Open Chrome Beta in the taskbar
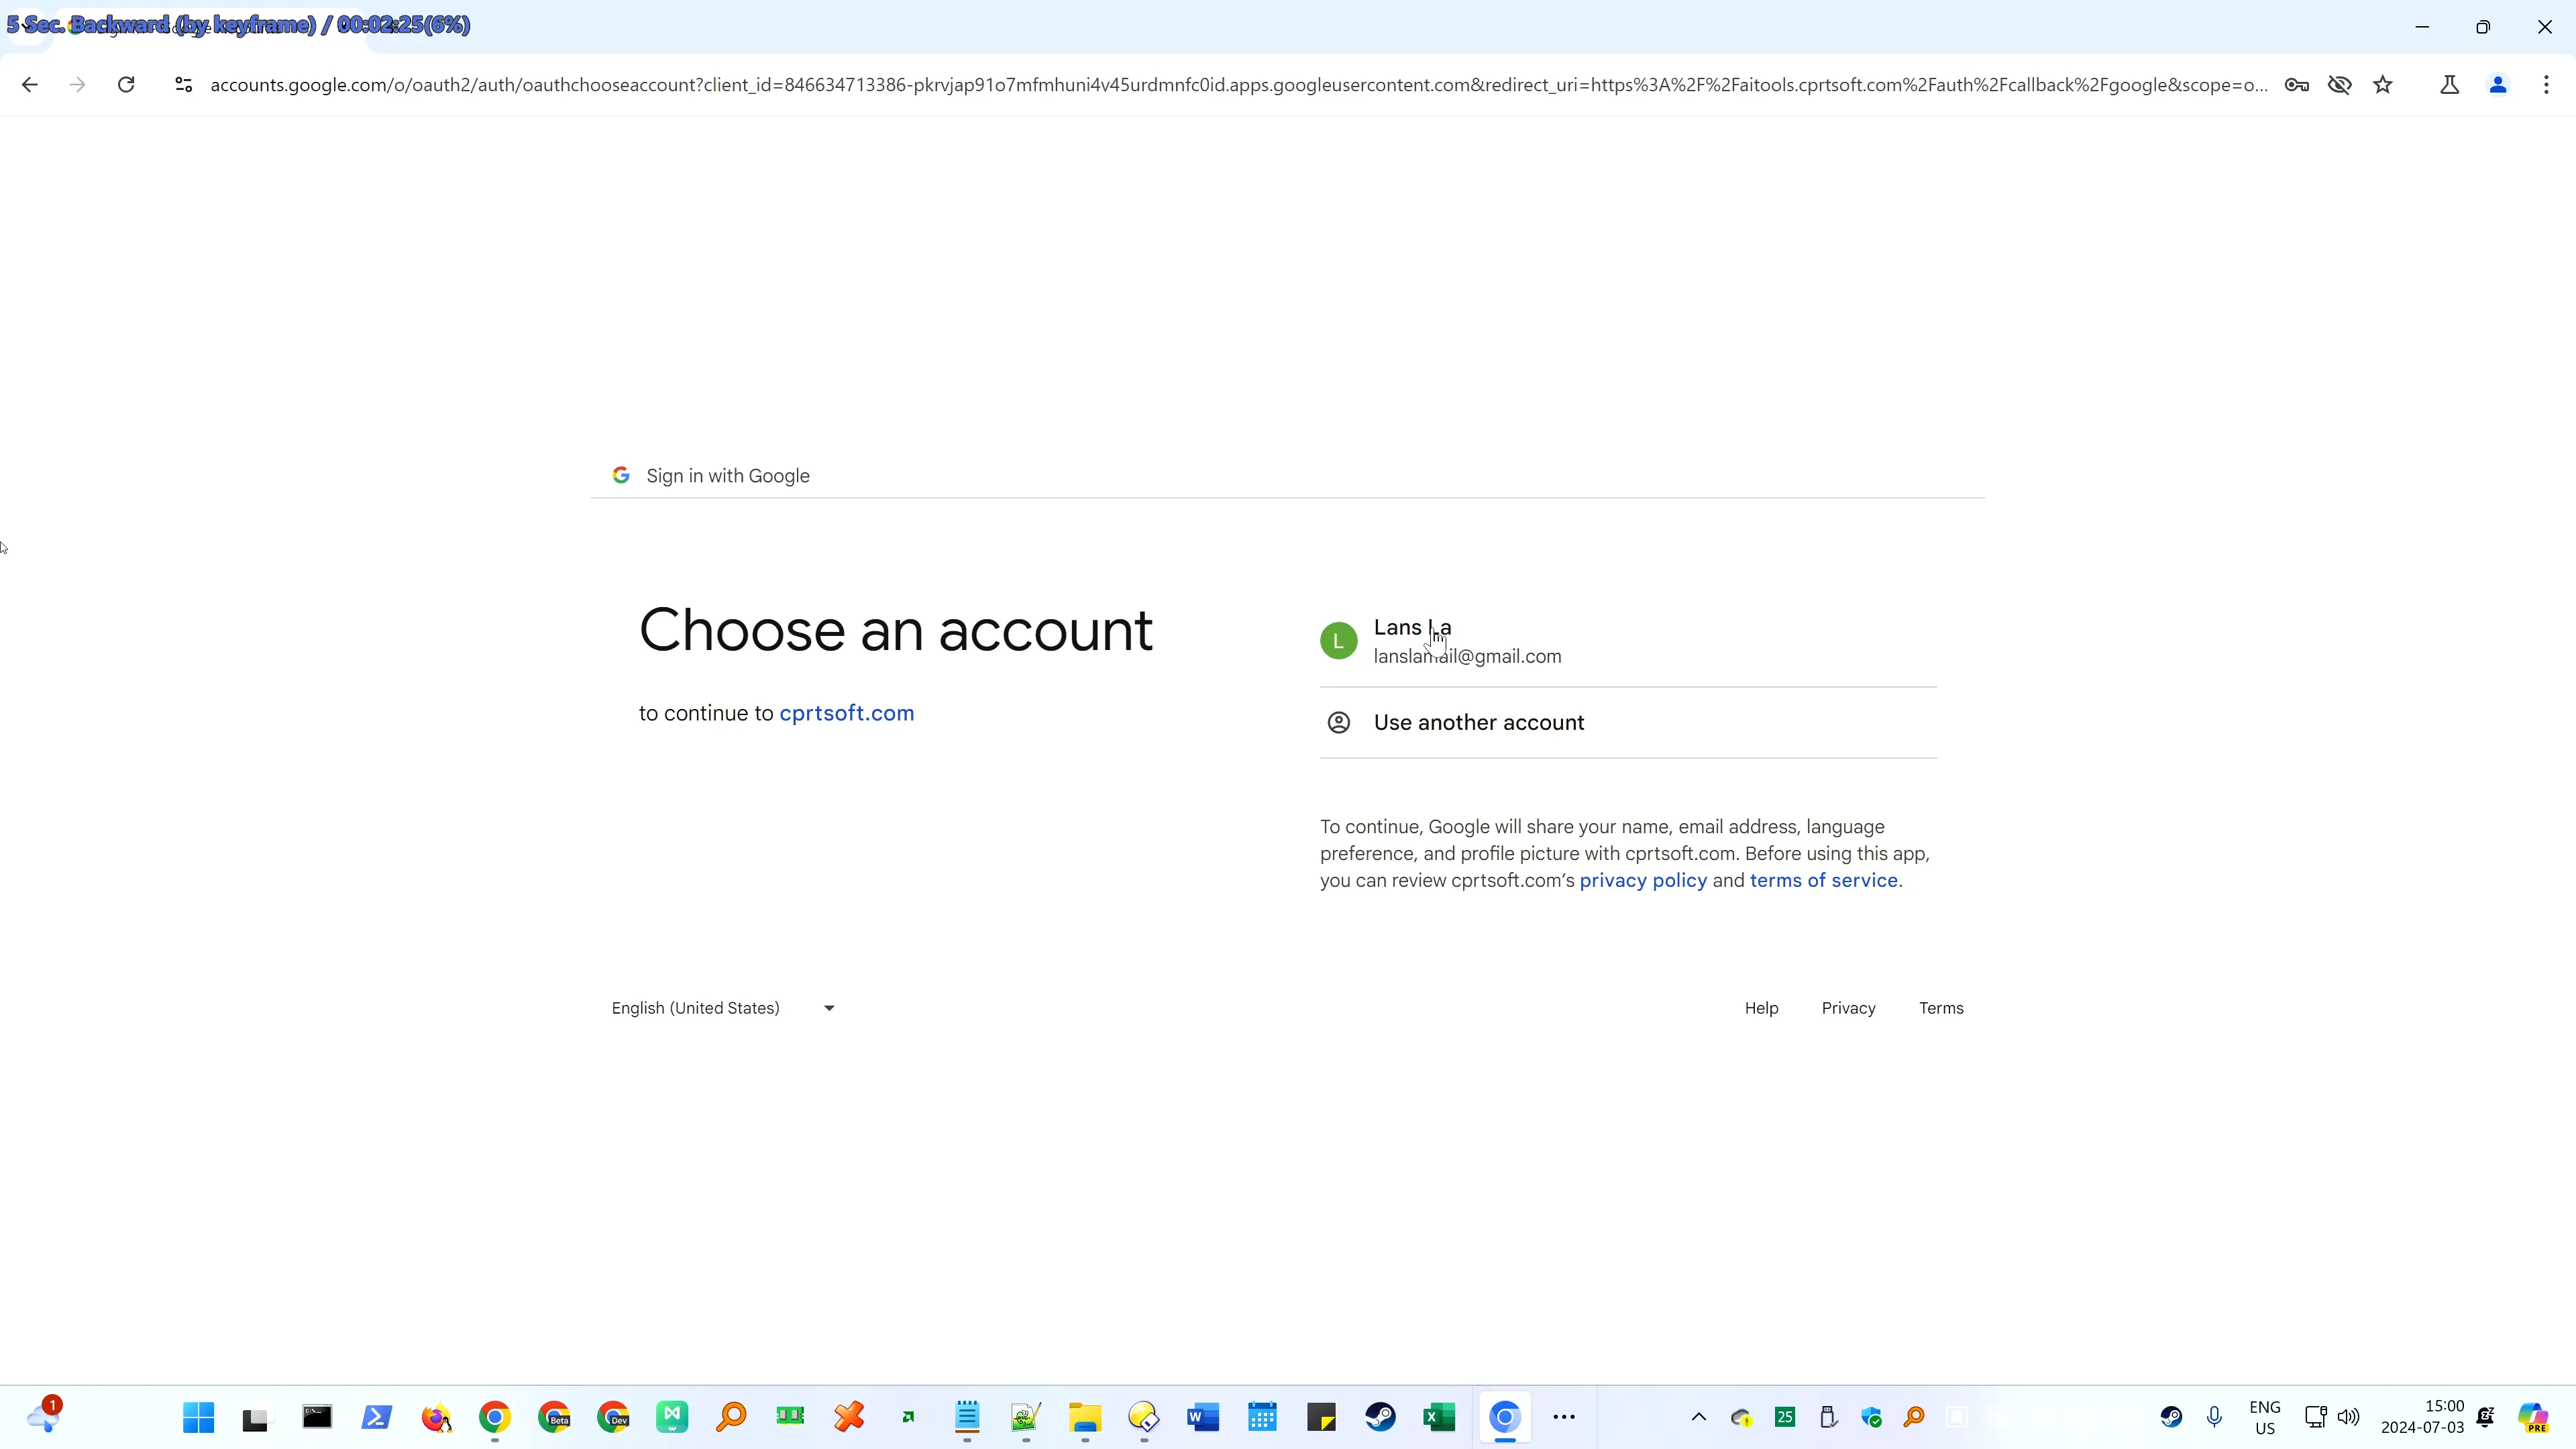Viewport: 2576px width, 1449px height. pos(554,1417)
